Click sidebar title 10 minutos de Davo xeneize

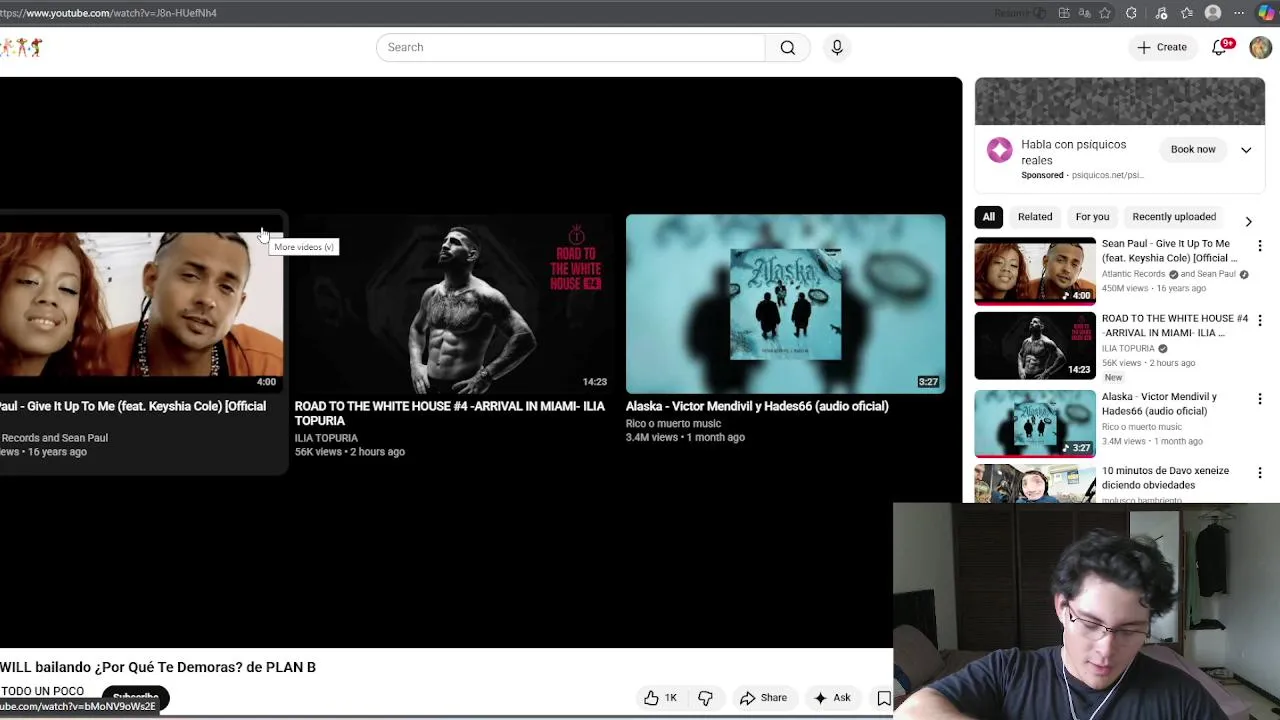point(1165,478)
